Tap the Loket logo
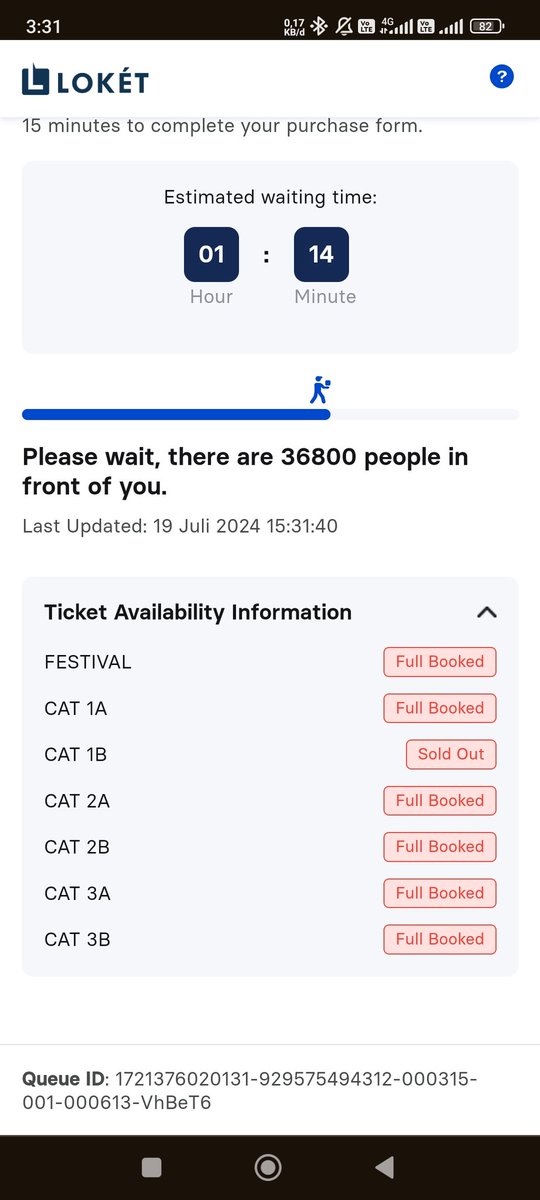Screen dimensions: 540x1200 84,79
